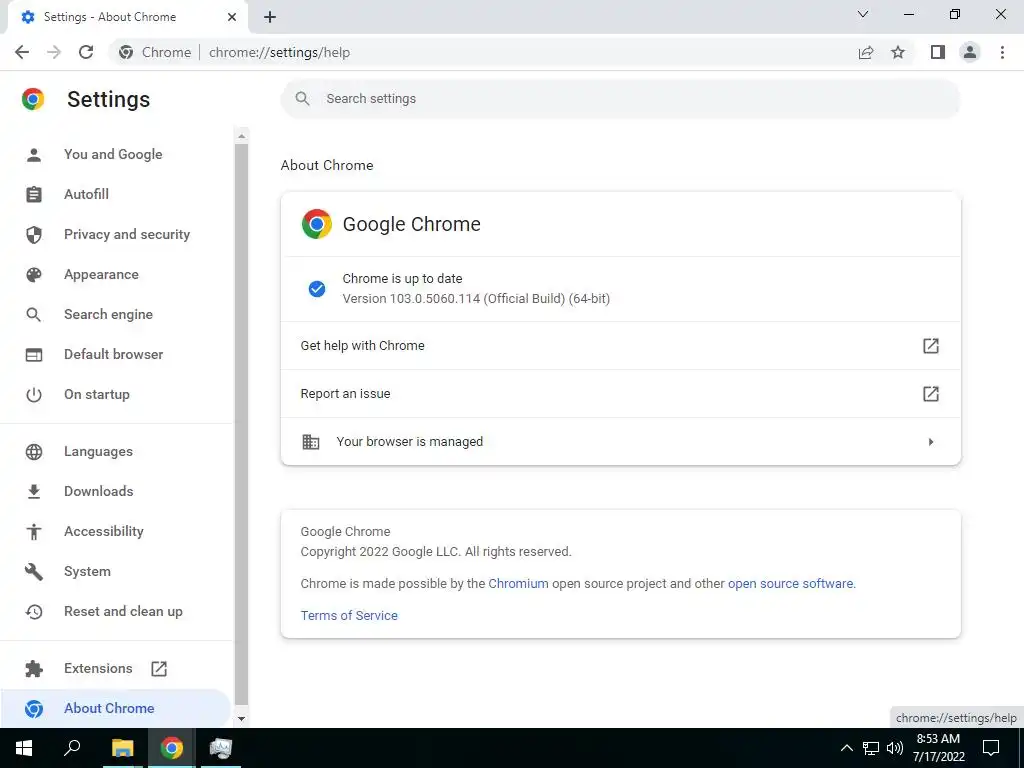Open the tab search chevron in title bar
The image size is (1024, 768).
coord(863,14)
